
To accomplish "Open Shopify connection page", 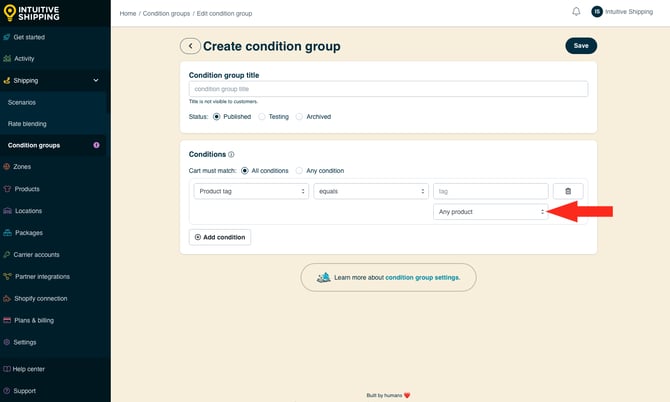I will (x=41, y=298).
